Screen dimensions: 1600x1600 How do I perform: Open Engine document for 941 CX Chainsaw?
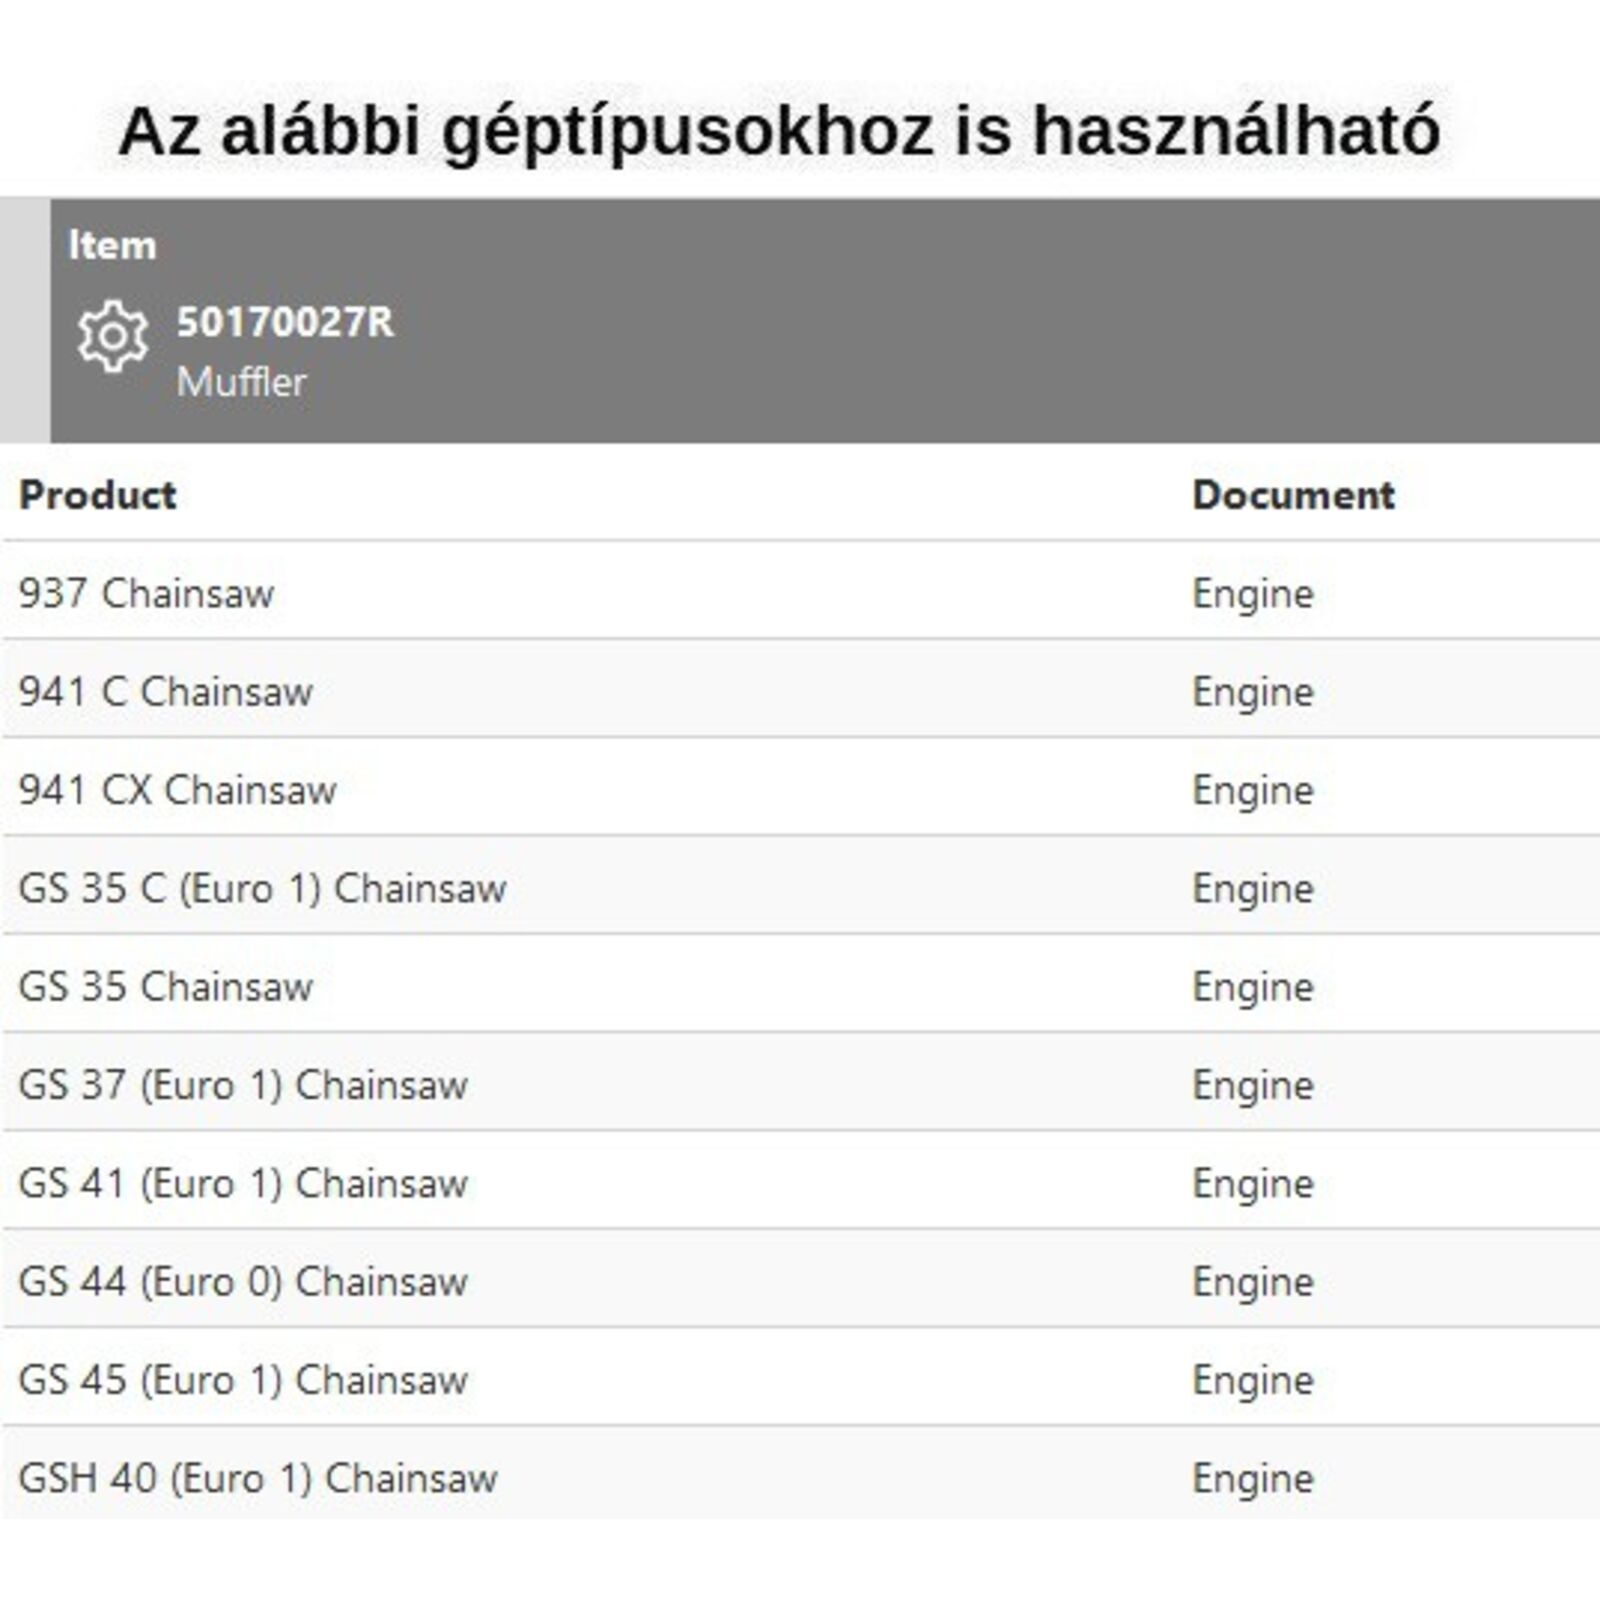click(x=1253, y=790)
